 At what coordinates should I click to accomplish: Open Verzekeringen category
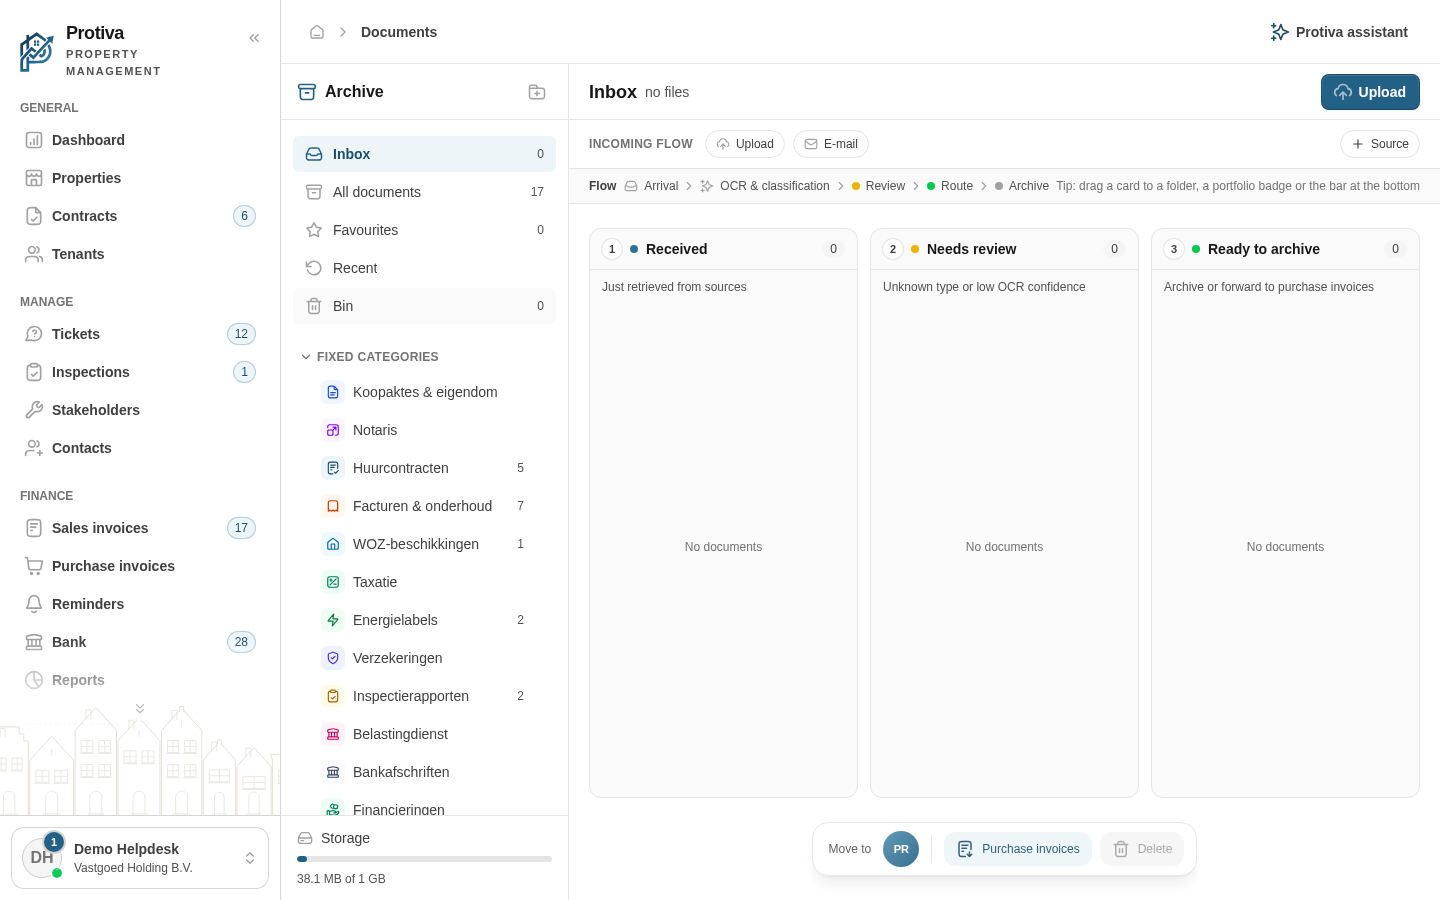pyautogui.click(x=424, y=658)
